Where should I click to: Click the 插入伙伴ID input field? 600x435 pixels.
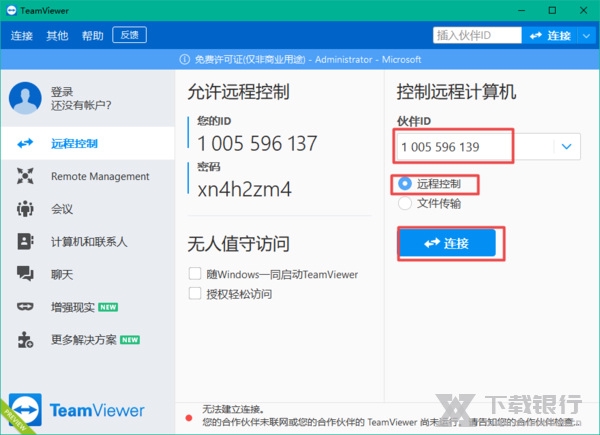click(x=477, y=36)
